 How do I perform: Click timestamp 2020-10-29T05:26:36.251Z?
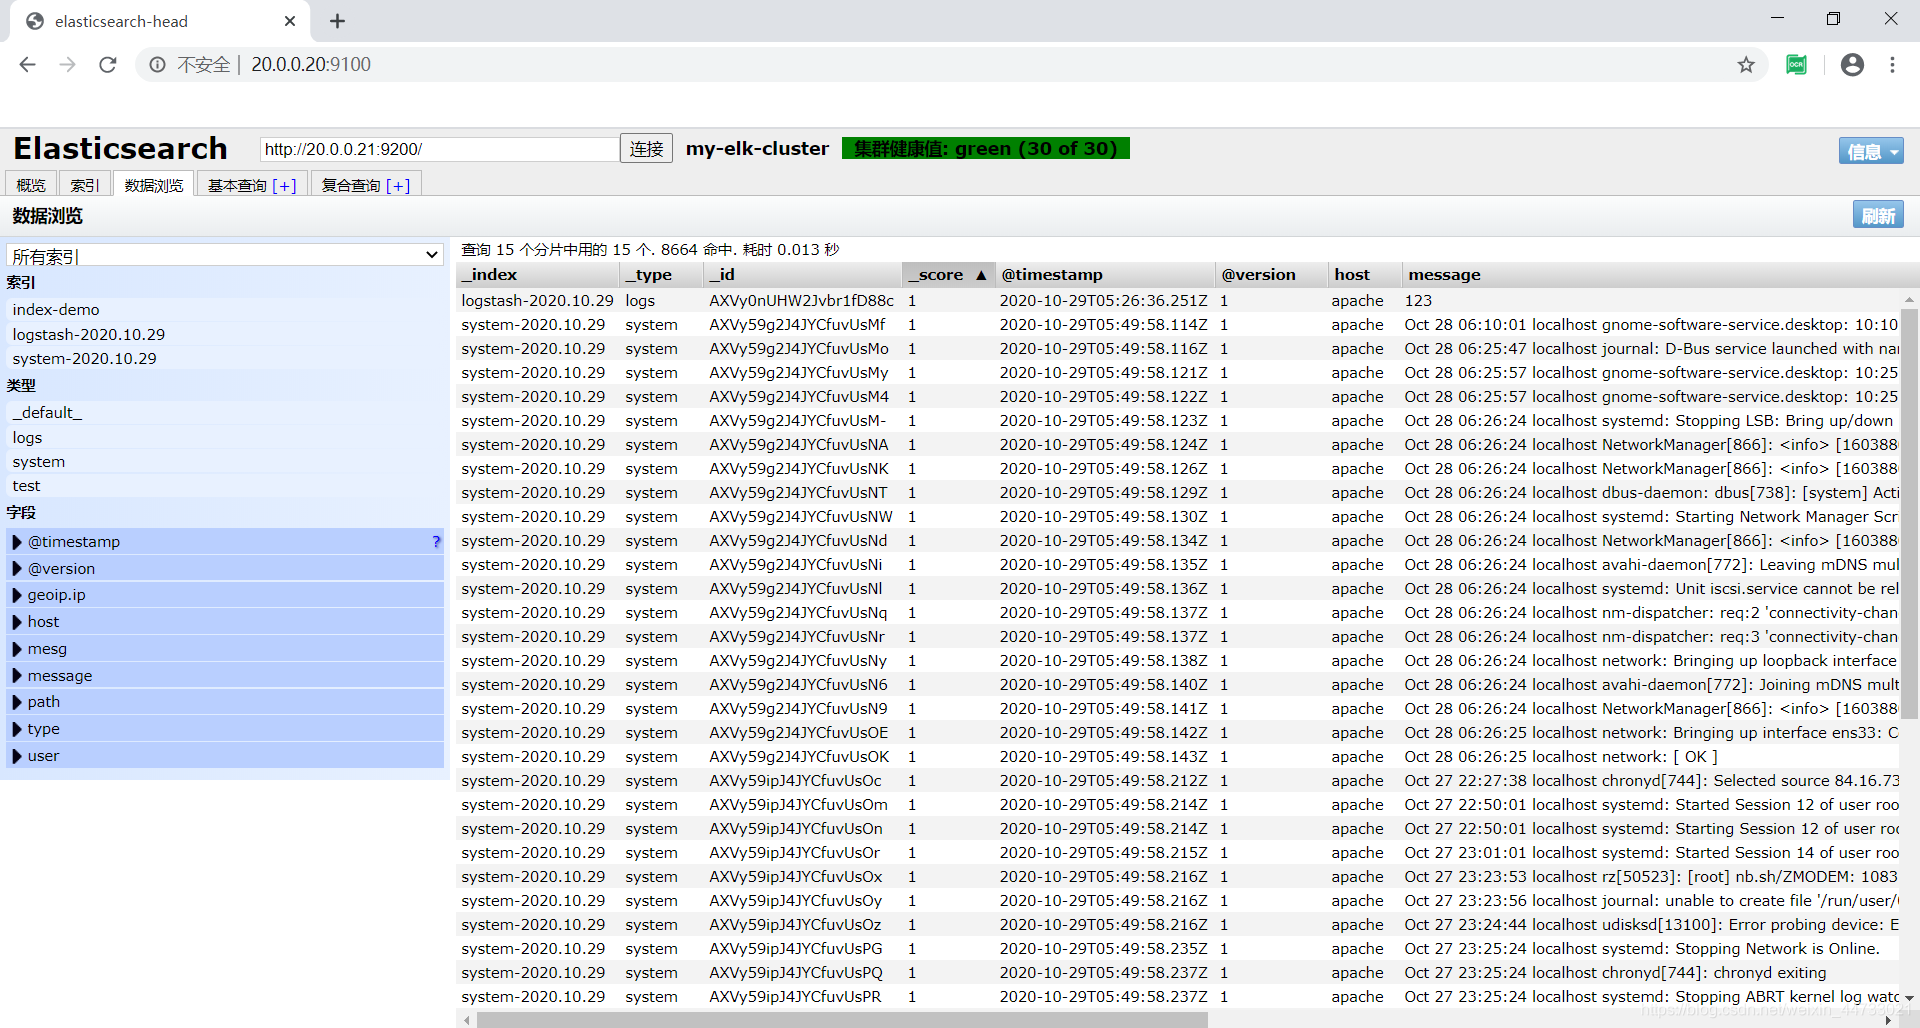coord(1103,301)
